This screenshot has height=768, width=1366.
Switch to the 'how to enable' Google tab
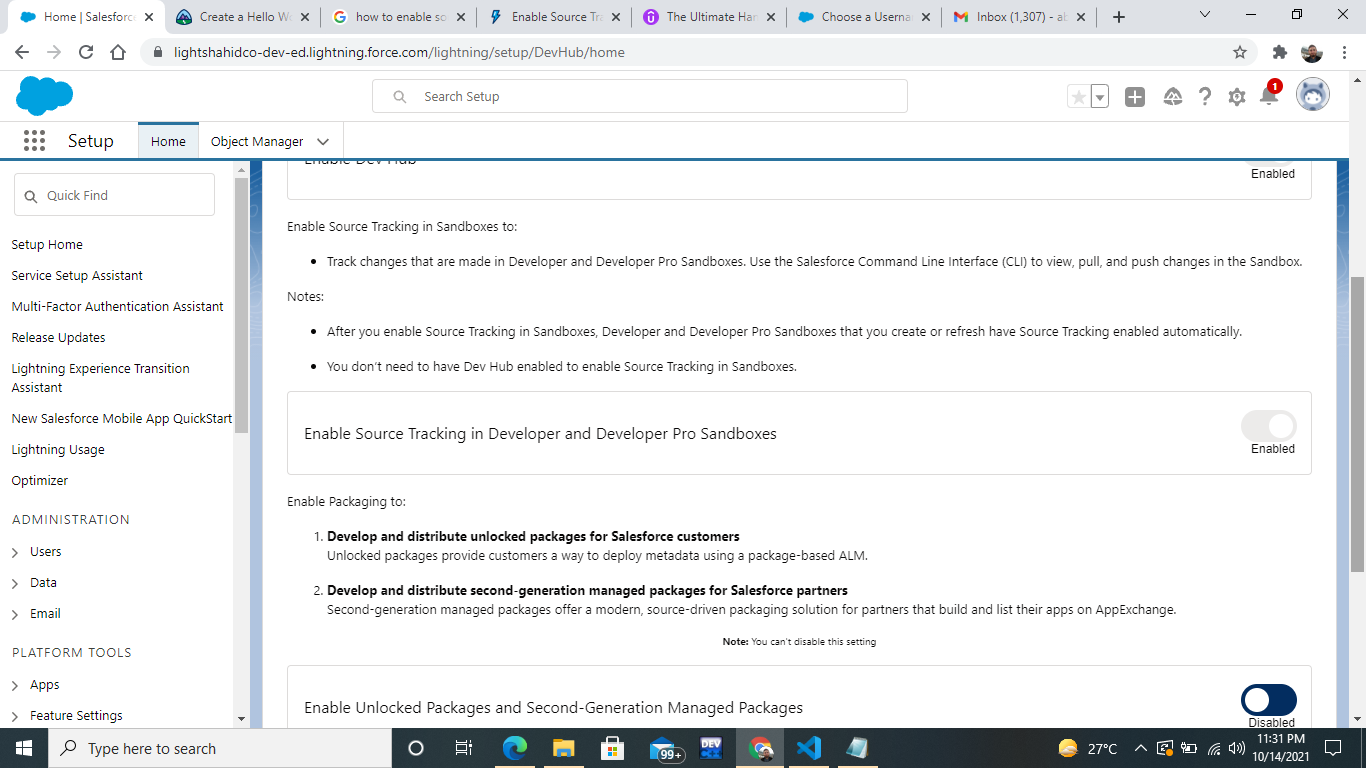[398, 17]
